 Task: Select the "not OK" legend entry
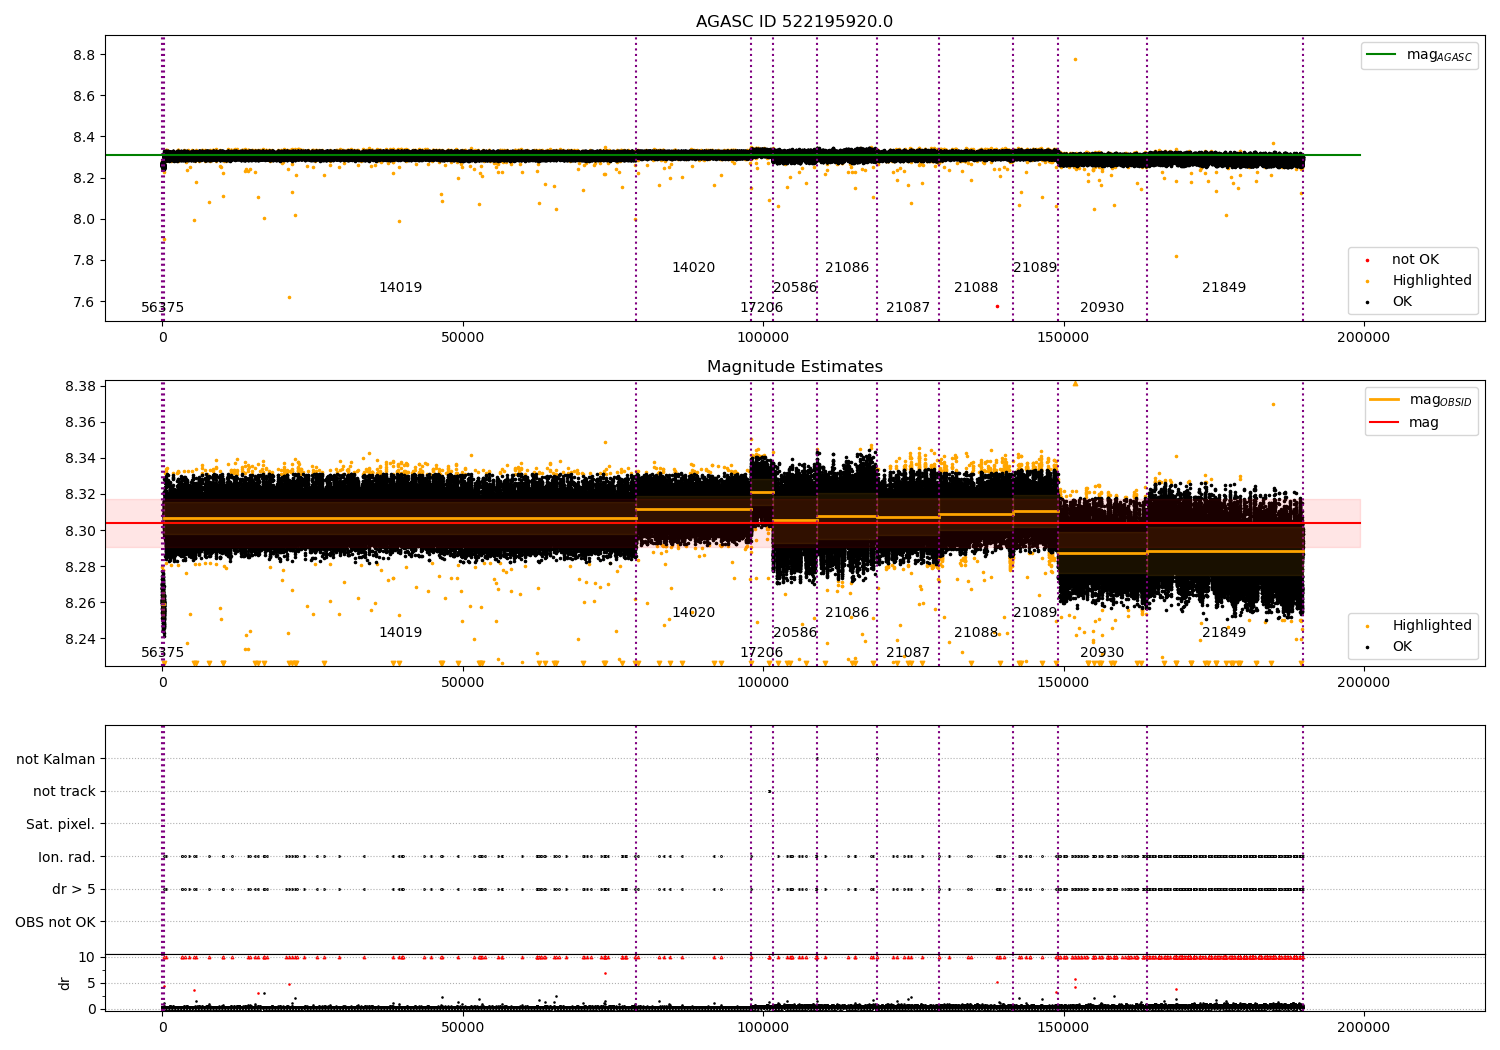[1415, 260]
